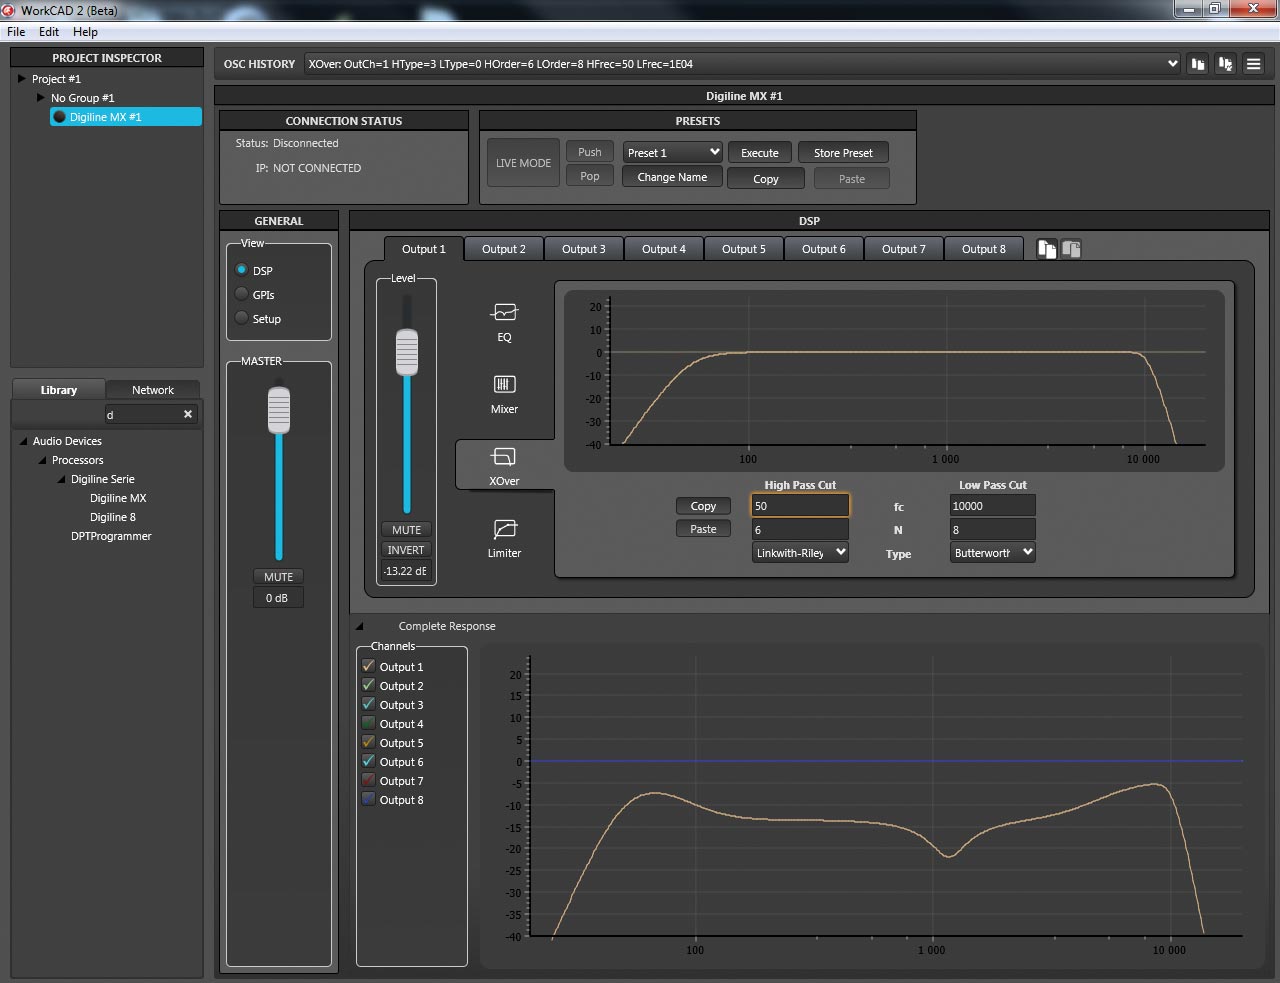Open the Mixer section icon

pos(504,385)
